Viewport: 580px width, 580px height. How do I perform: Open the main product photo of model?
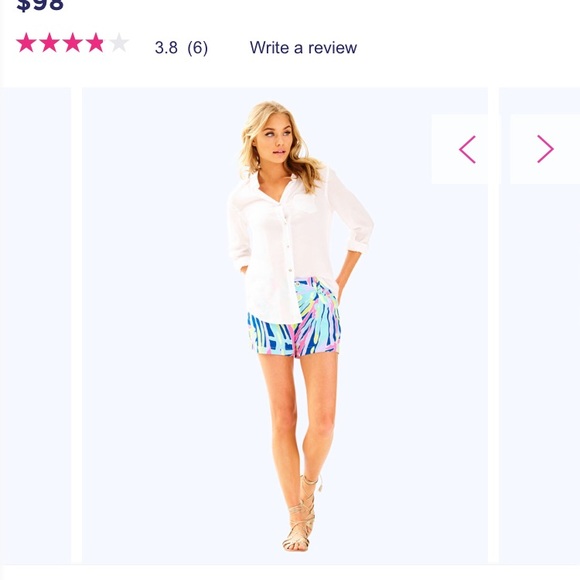click(285, 326)
